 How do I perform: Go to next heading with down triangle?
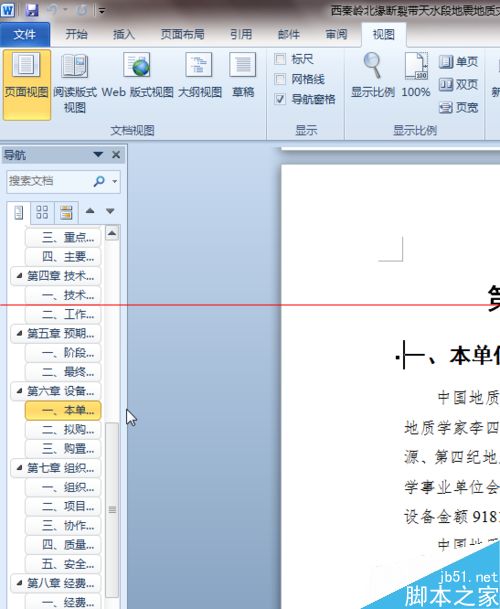110,211
